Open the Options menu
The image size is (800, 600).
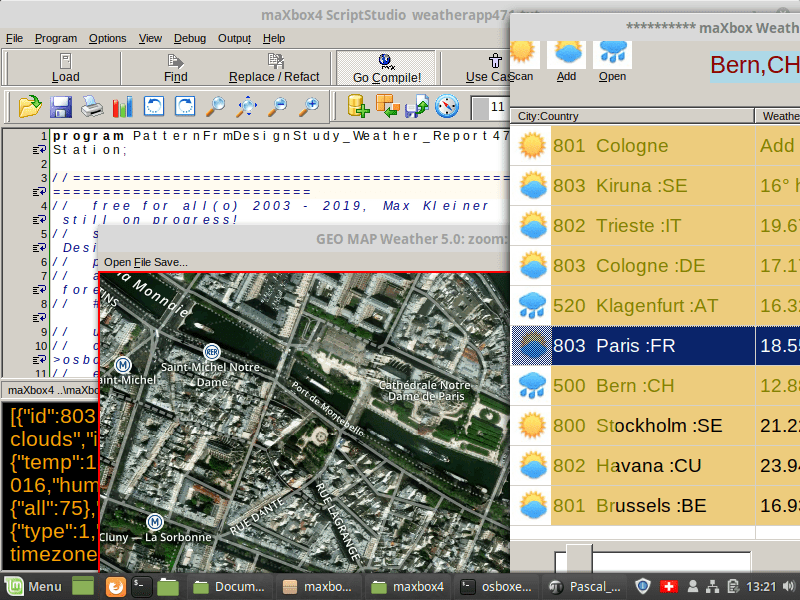click(x=107, y=38)
